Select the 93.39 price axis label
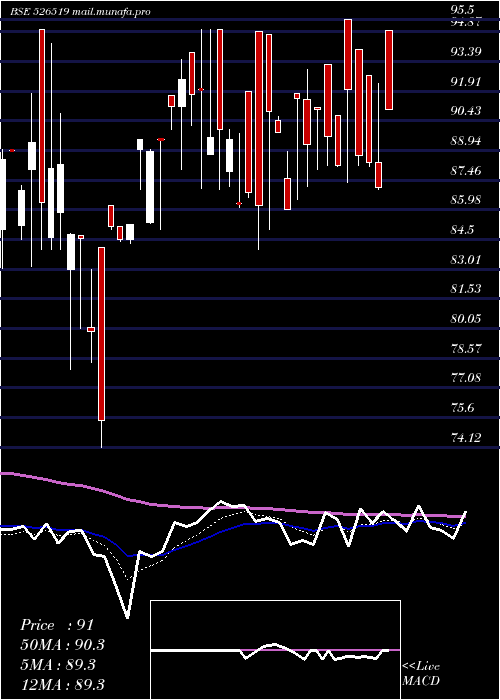 [466, 52]
